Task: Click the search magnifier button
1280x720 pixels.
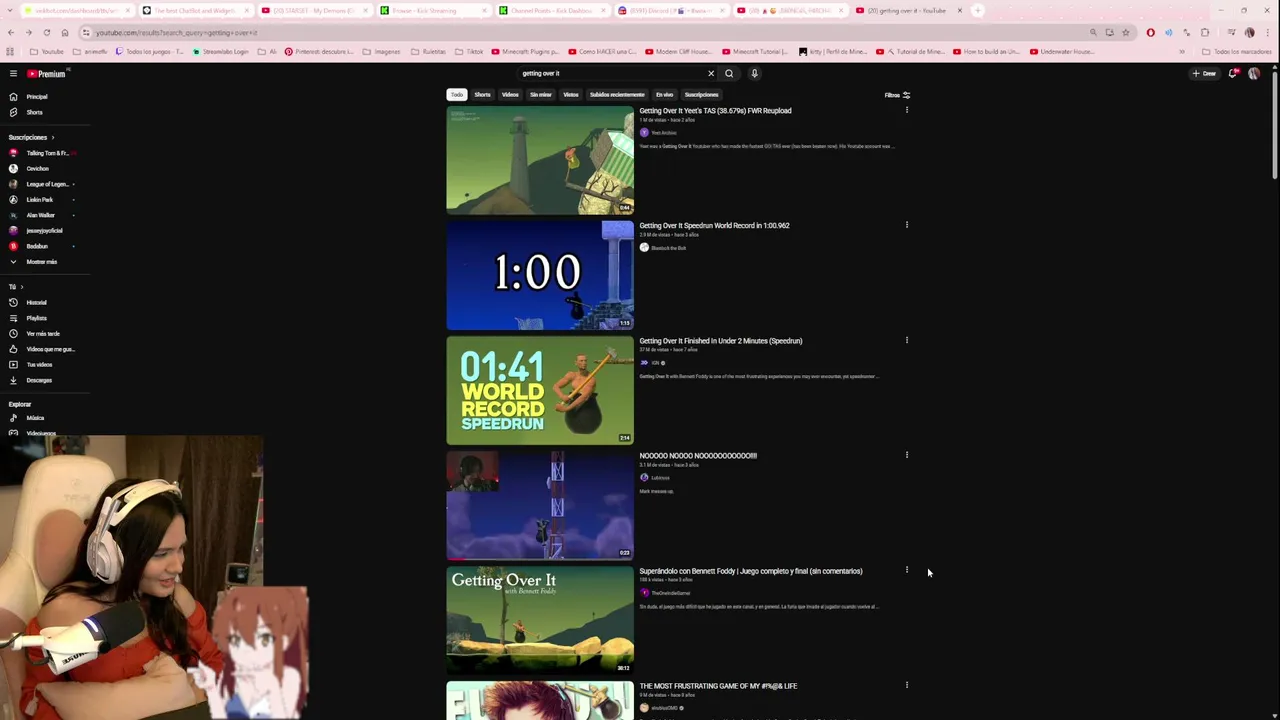Action: pyautogui.click(x=729, y=73)
